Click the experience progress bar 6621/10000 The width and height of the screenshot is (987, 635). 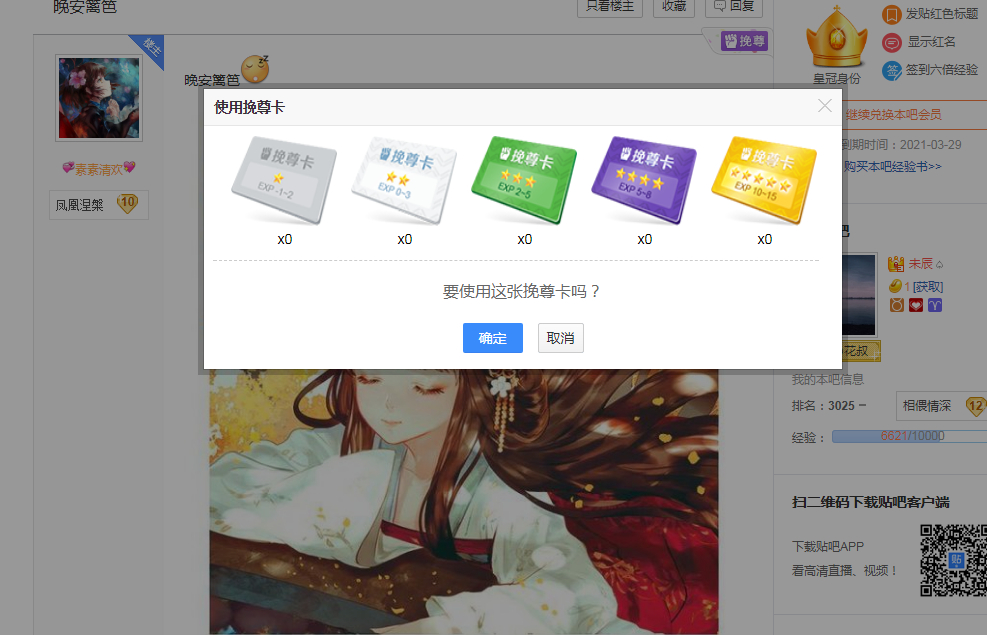[910, 436]
